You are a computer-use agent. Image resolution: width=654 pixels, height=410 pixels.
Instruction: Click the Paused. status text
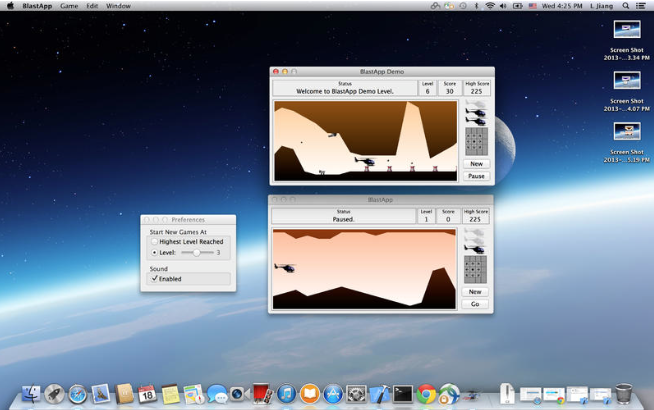coord(343,219)
